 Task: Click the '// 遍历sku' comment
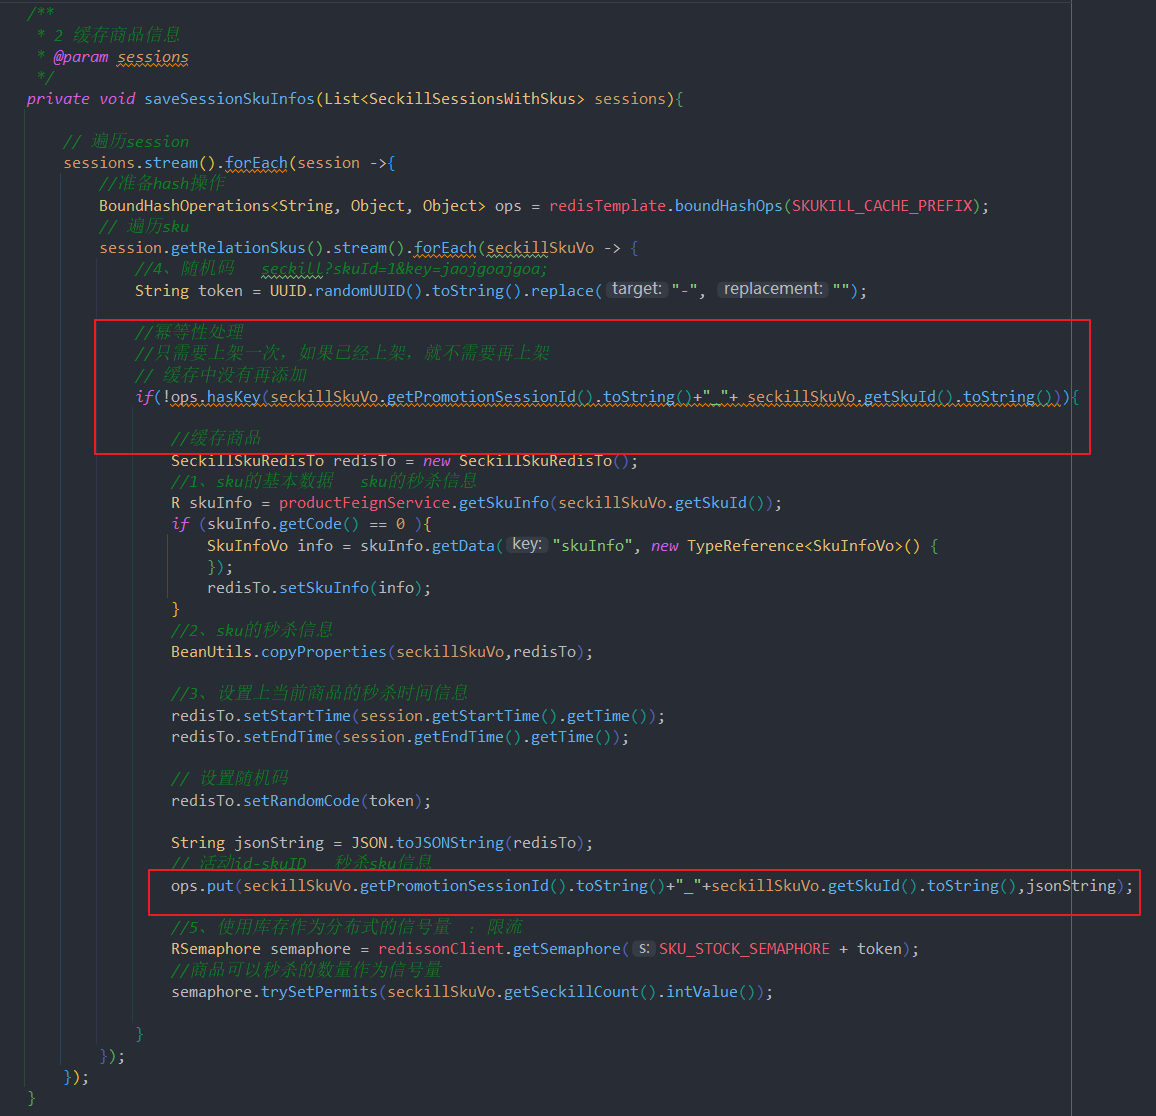[x=144, y=226]
